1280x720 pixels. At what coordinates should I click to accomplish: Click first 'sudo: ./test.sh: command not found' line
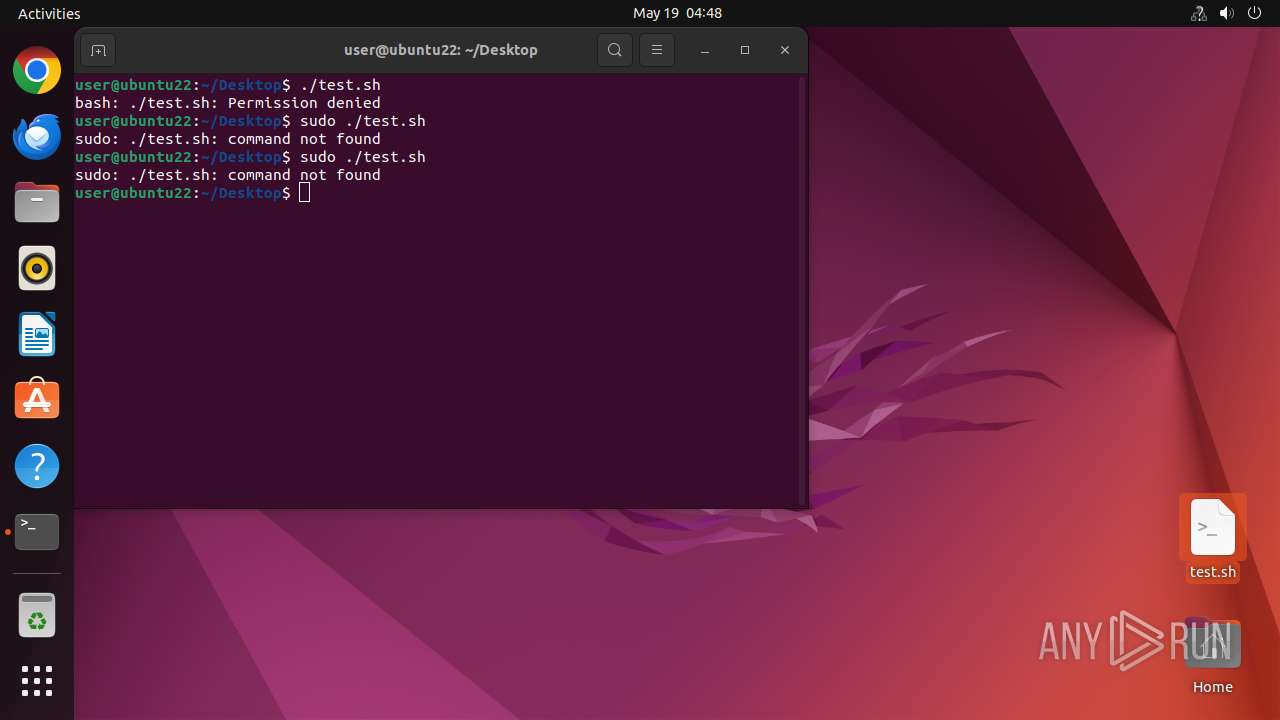coord(228,139)
